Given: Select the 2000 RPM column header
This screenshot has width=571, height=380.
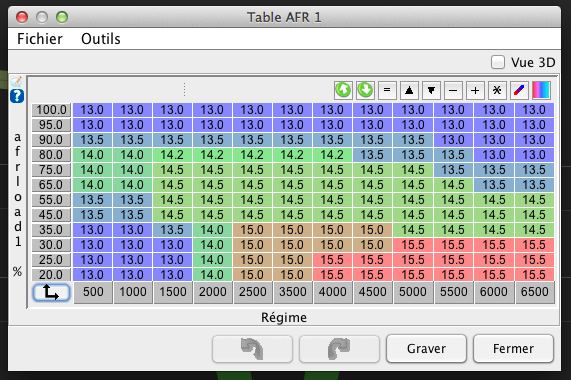Looking at the screenshot, I should pos(213,292).
